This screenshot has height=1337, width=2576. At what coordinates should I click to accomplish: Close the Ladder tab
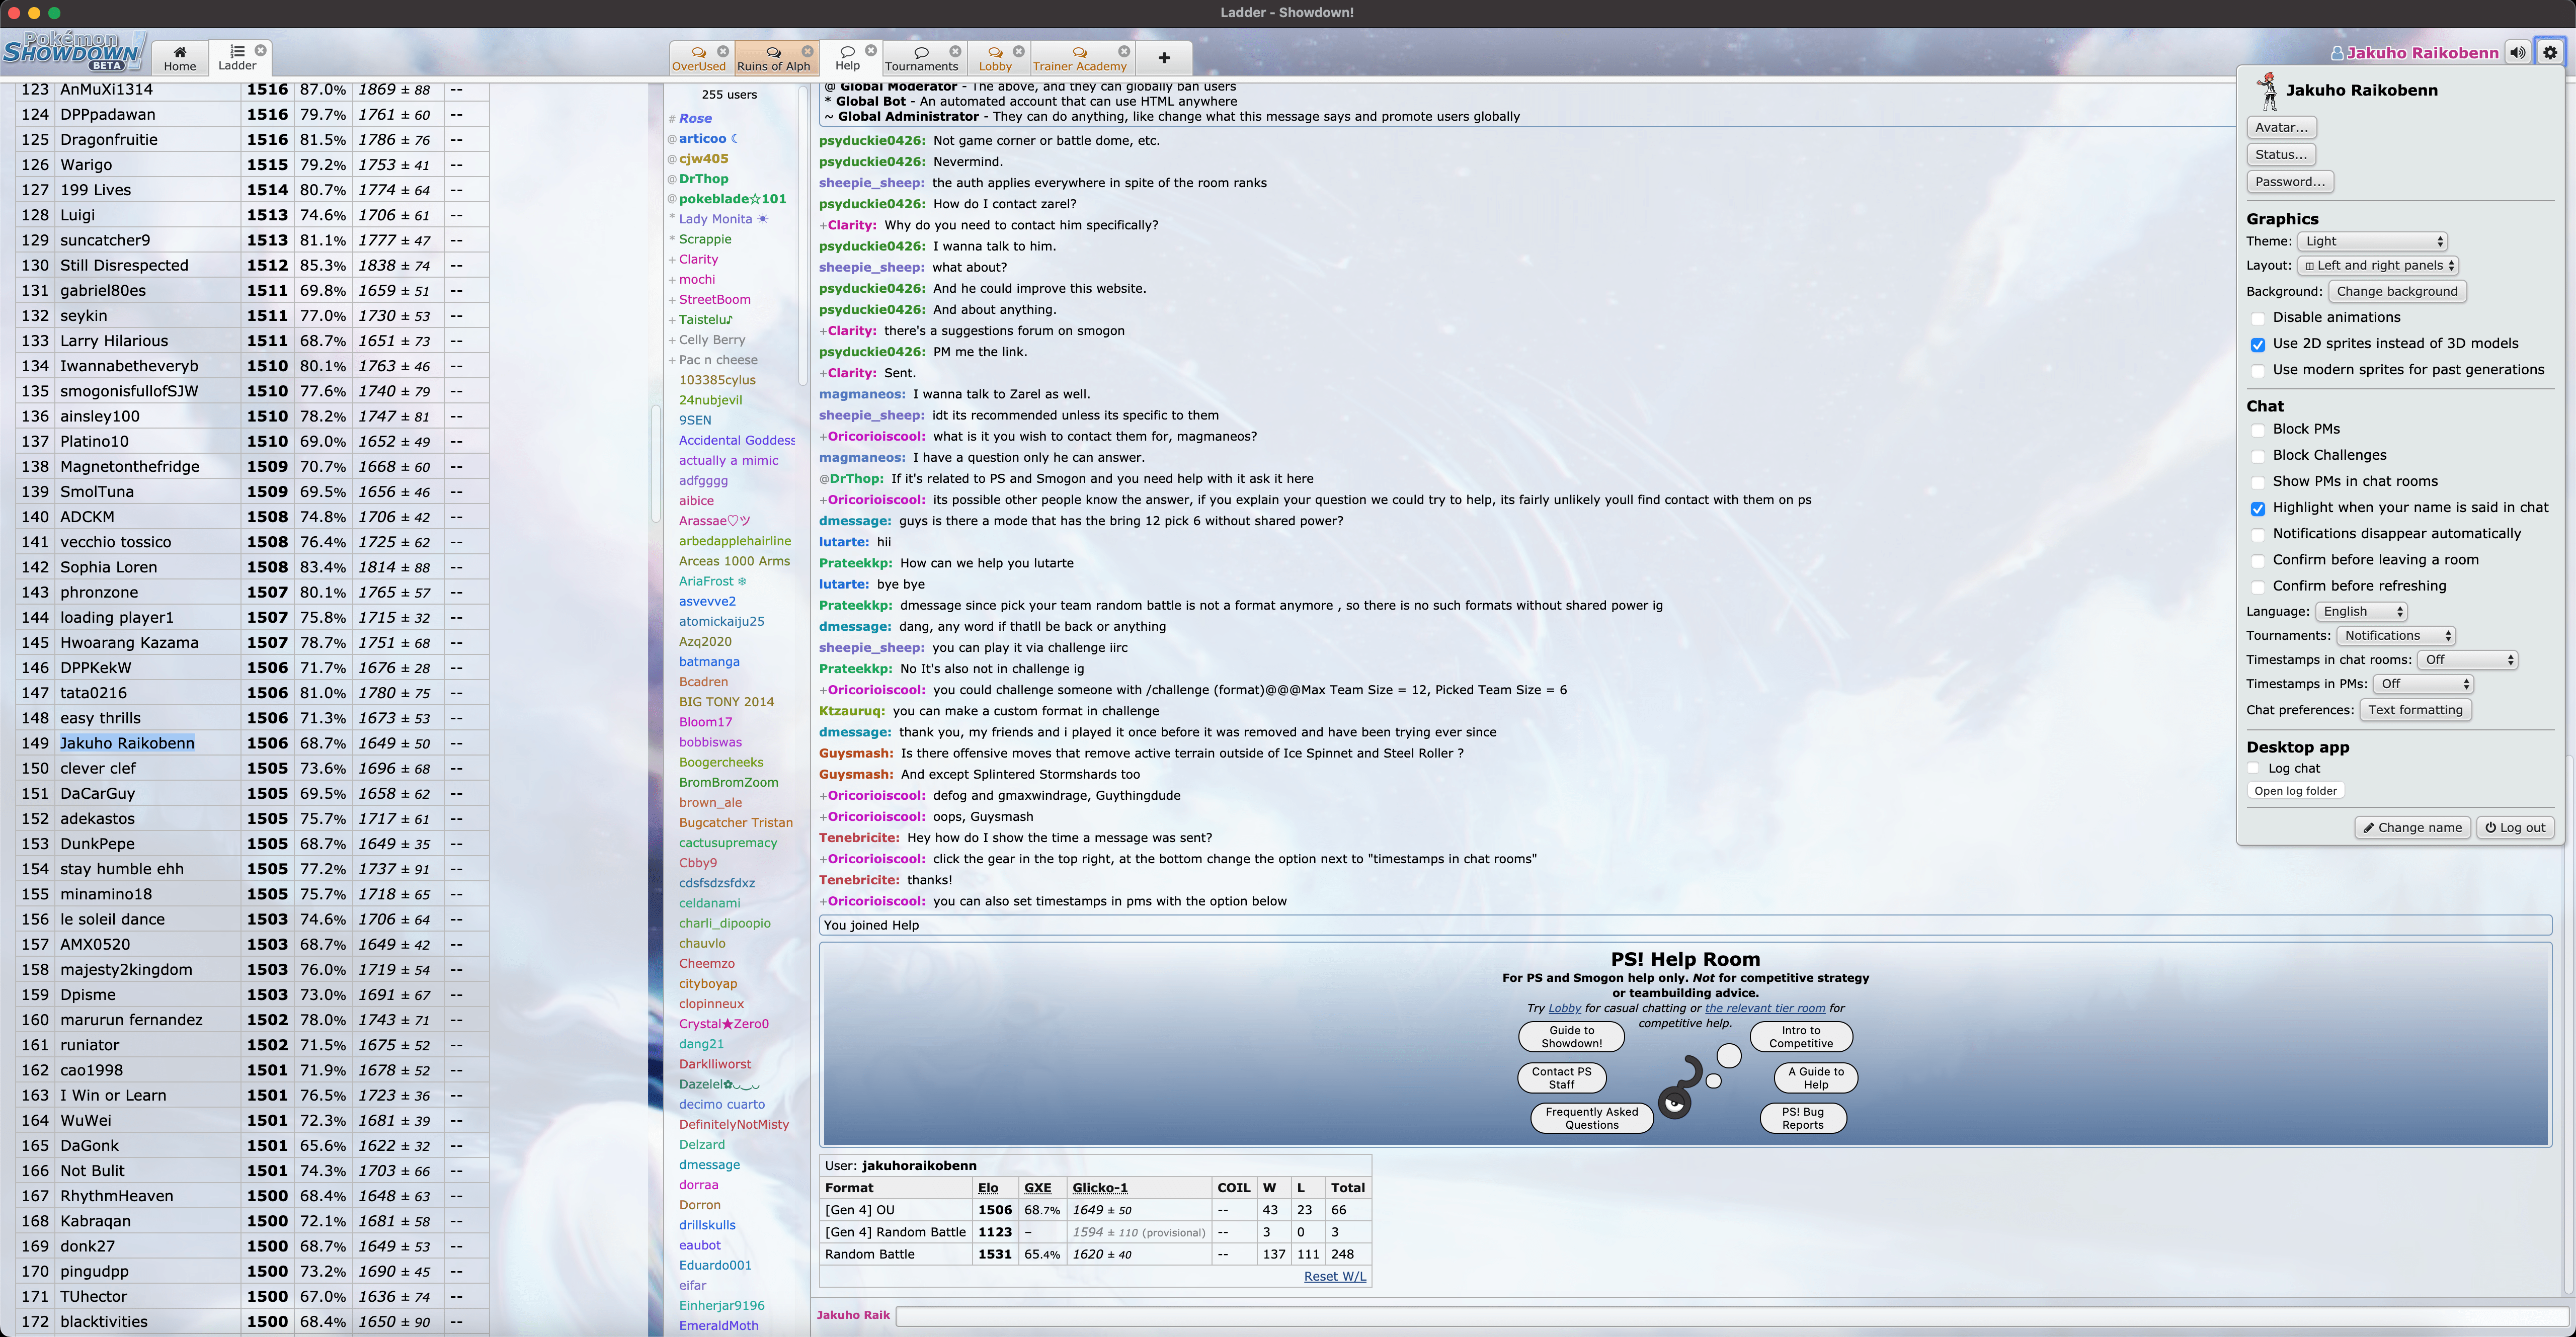260,50
